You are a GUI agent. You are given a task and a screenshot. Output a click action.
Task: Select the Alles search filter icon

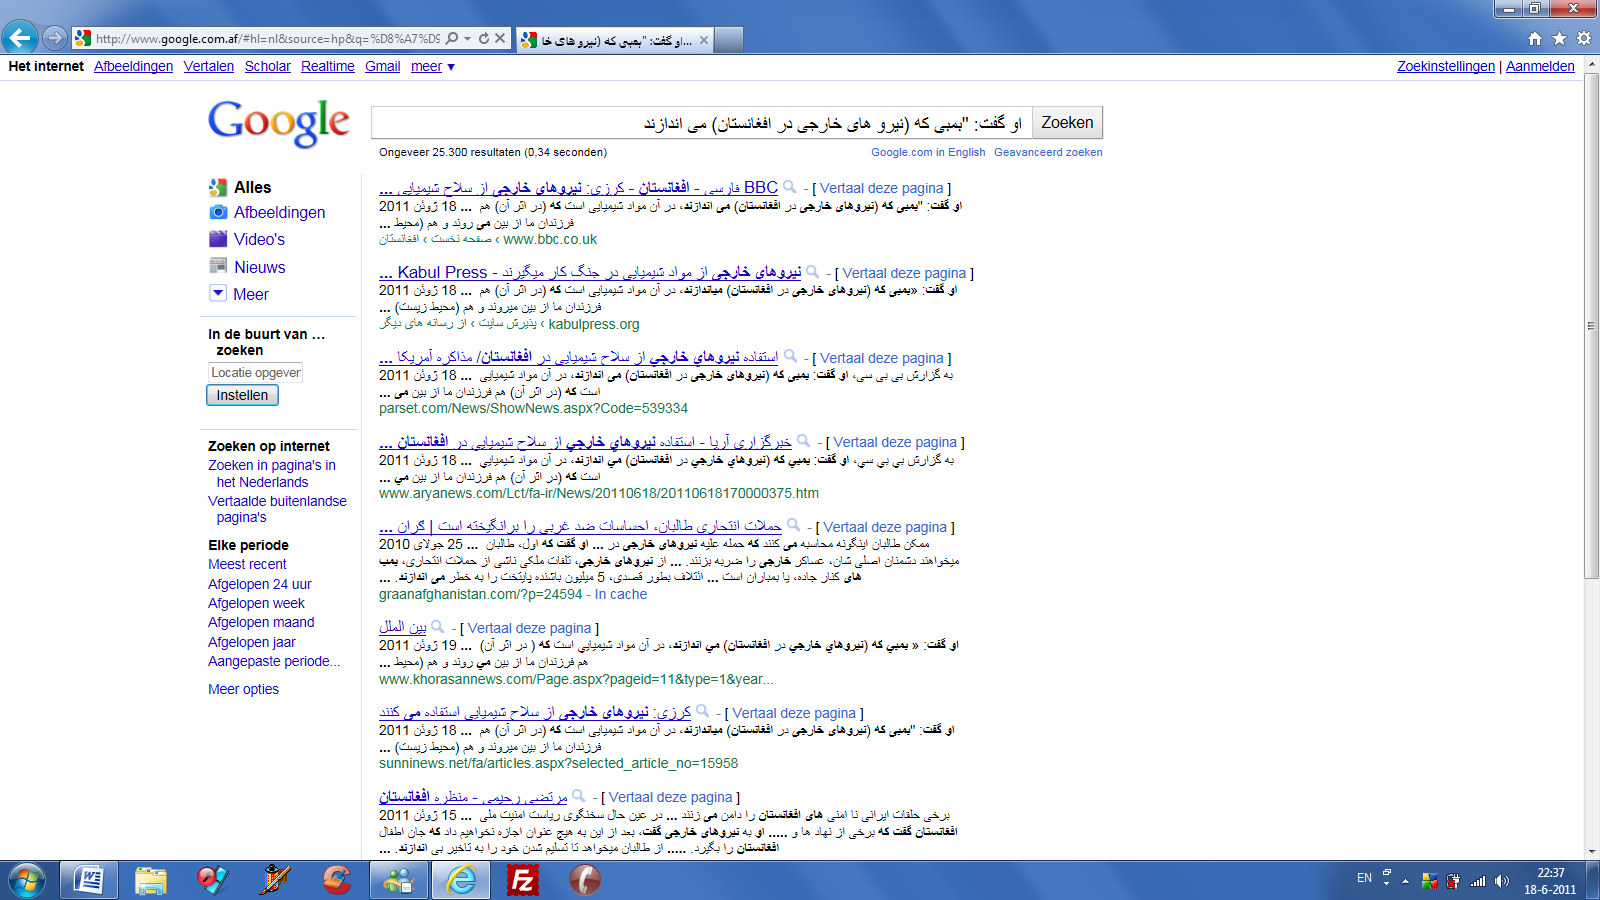coord(218,187)
